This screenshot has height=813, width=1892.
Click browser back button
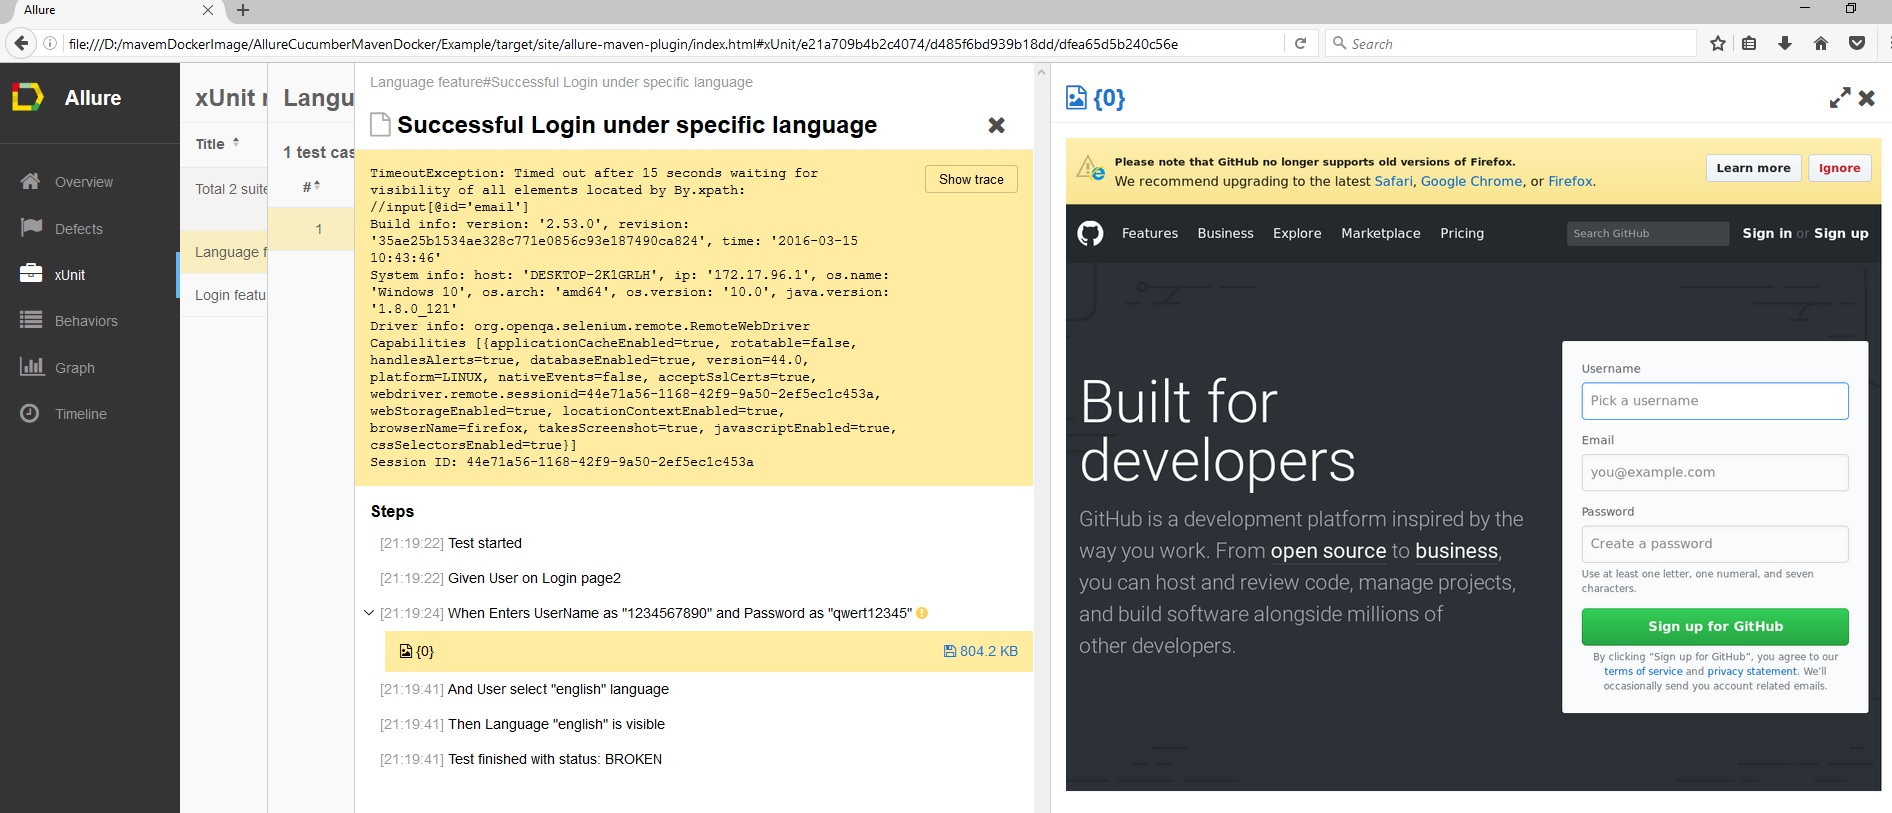[21, 43]
